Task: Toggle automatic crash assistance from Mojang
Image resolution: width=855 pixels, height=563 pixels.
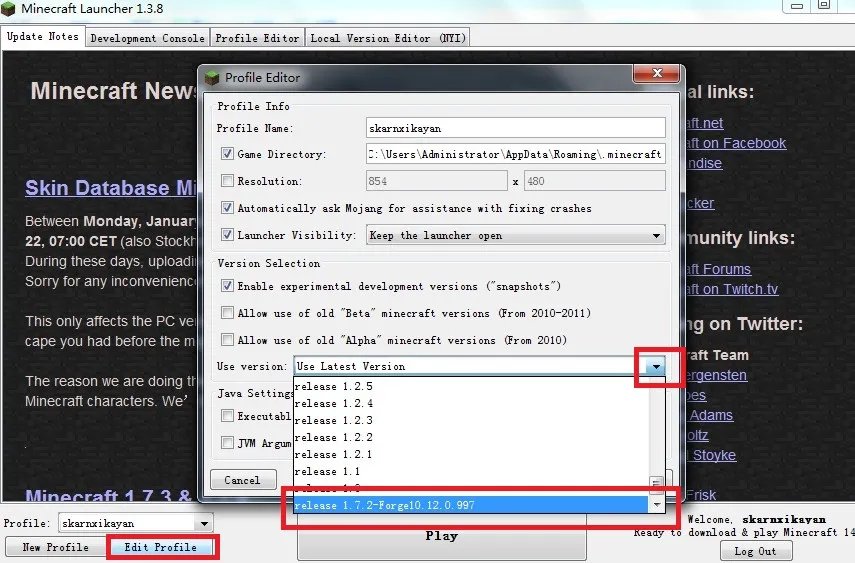Action: point(227,208)
